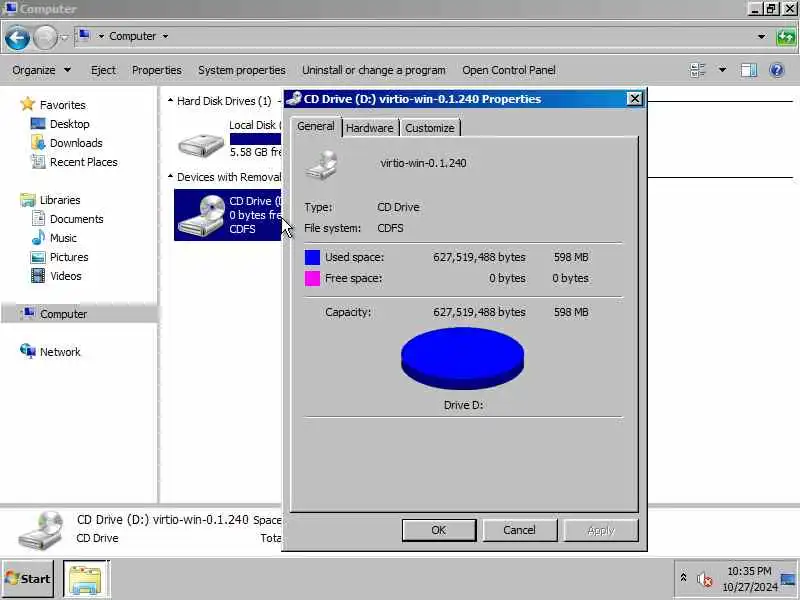
Task: Show hidden tray icons arrow
Action: [683, 578]
